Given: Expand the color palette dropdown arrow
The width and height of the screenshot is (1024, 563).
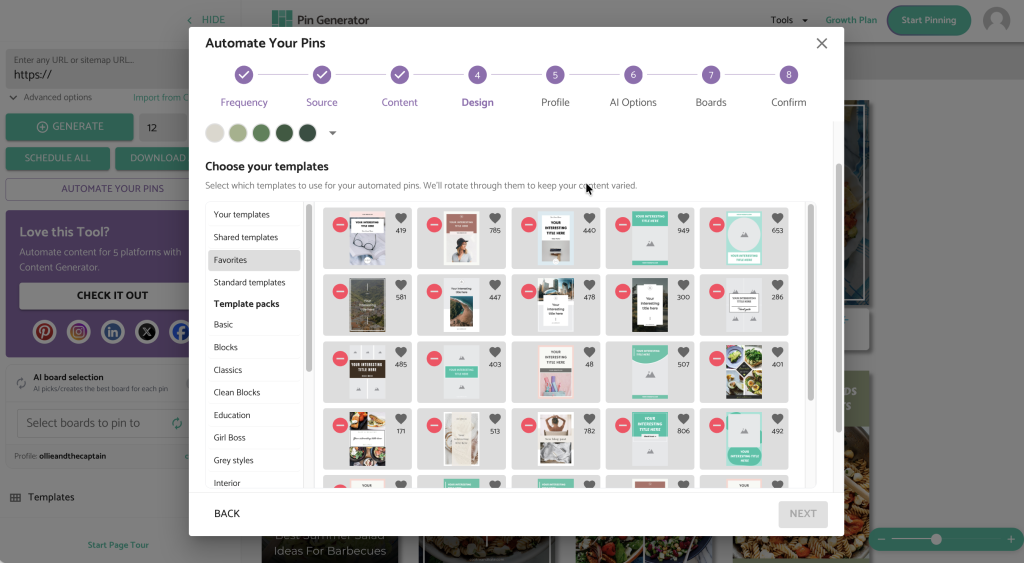Looking at the screenshot, I should pos(332,133).
